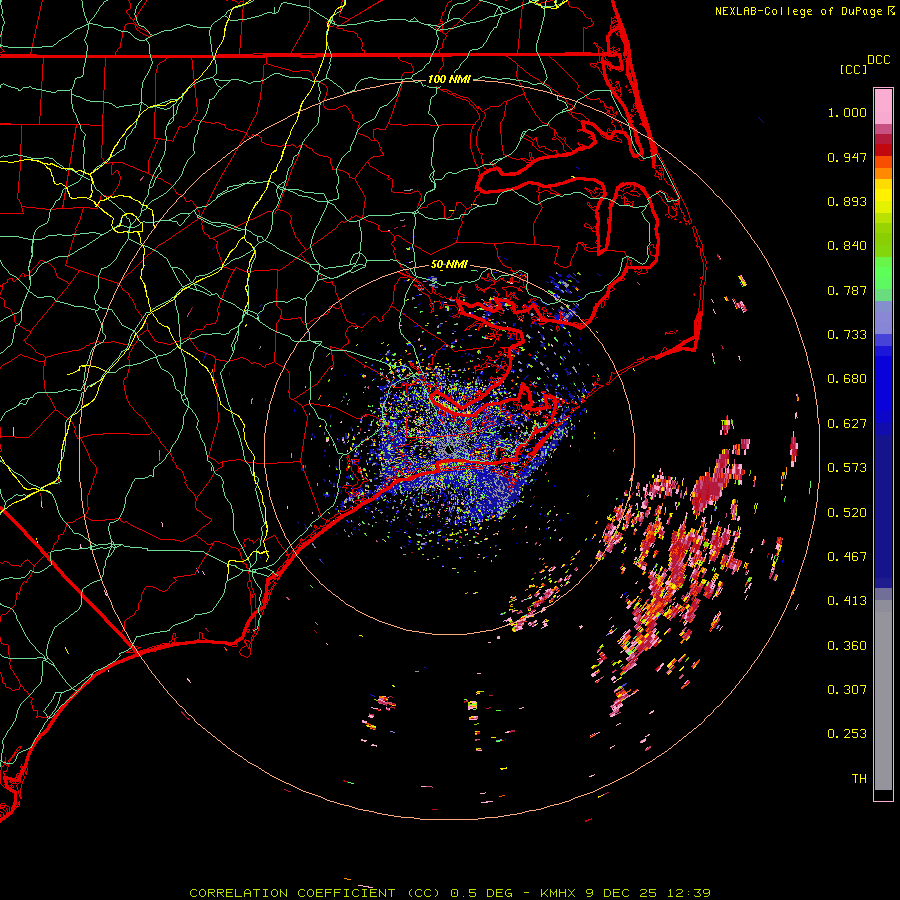Click the [CC] units label
The width and height of the screenshot is (900, 900).
(853, 69)
